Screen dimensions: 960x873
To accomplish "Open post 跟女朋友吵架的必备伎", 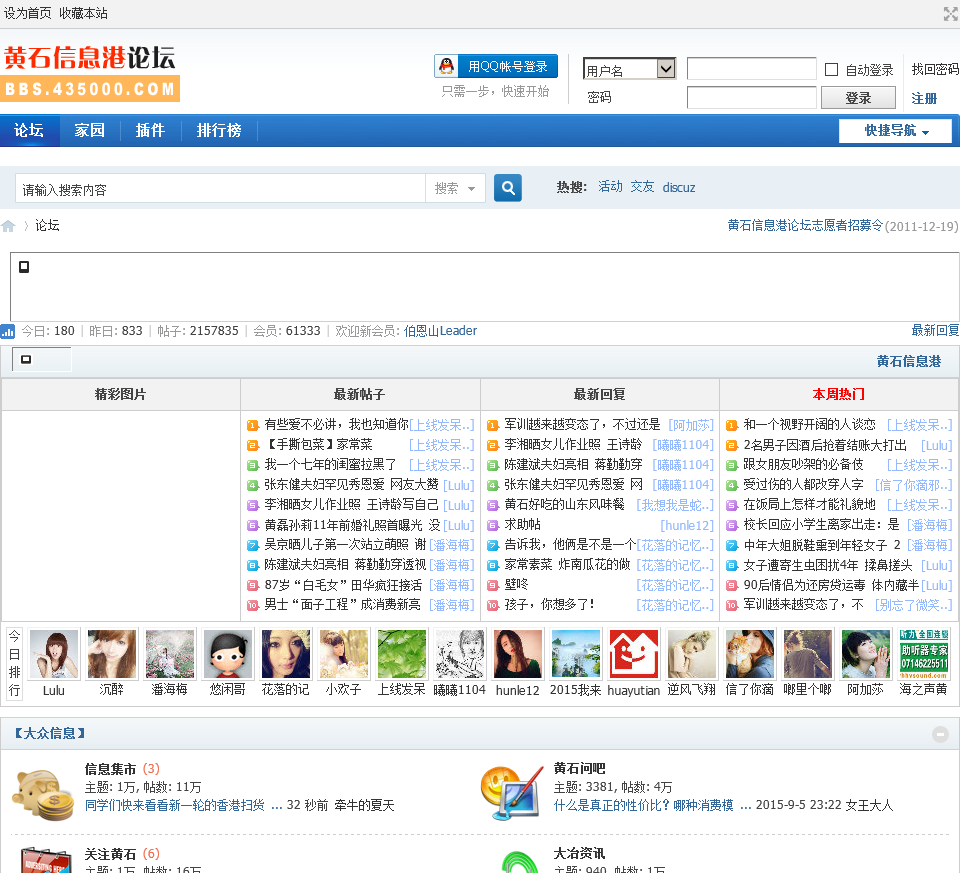I will (x=803, y=465).
